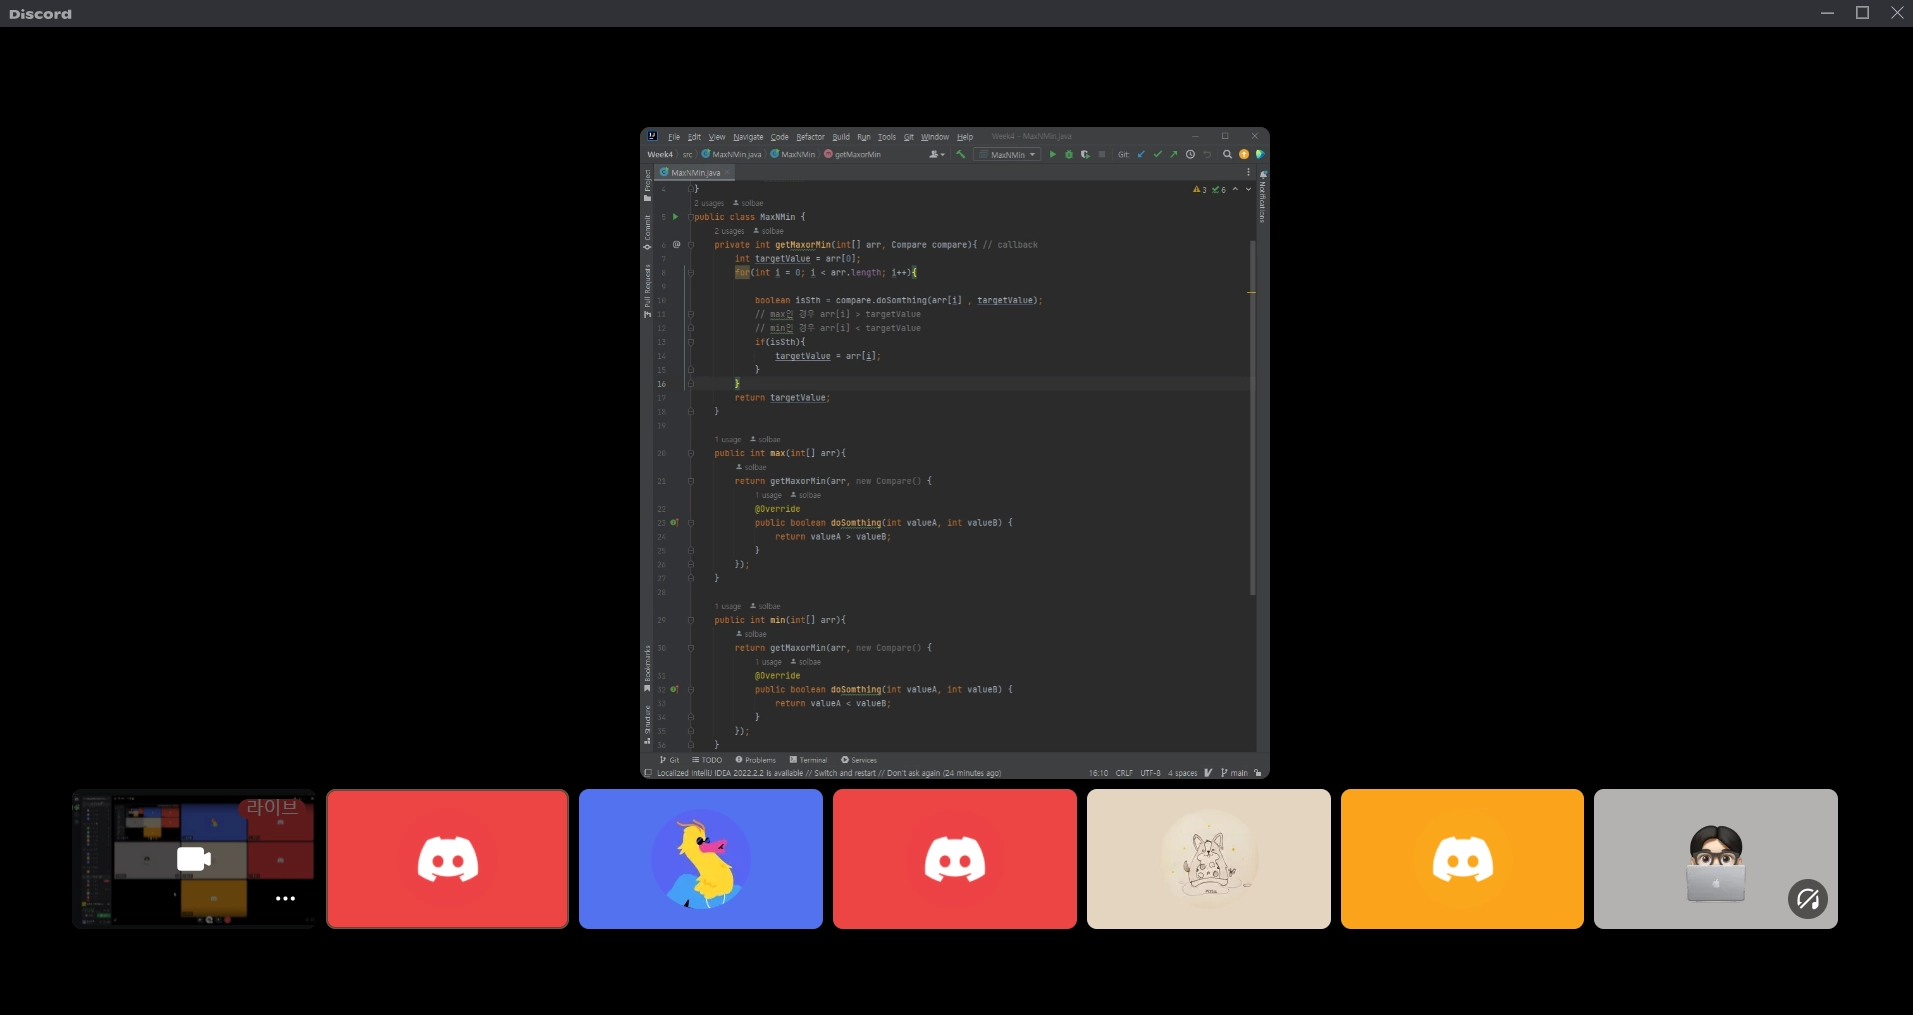This screenshot has height=1015, width=1913.
Task: Click the blue Git Update Project arrow
Action: click(x=1141, y=155)
